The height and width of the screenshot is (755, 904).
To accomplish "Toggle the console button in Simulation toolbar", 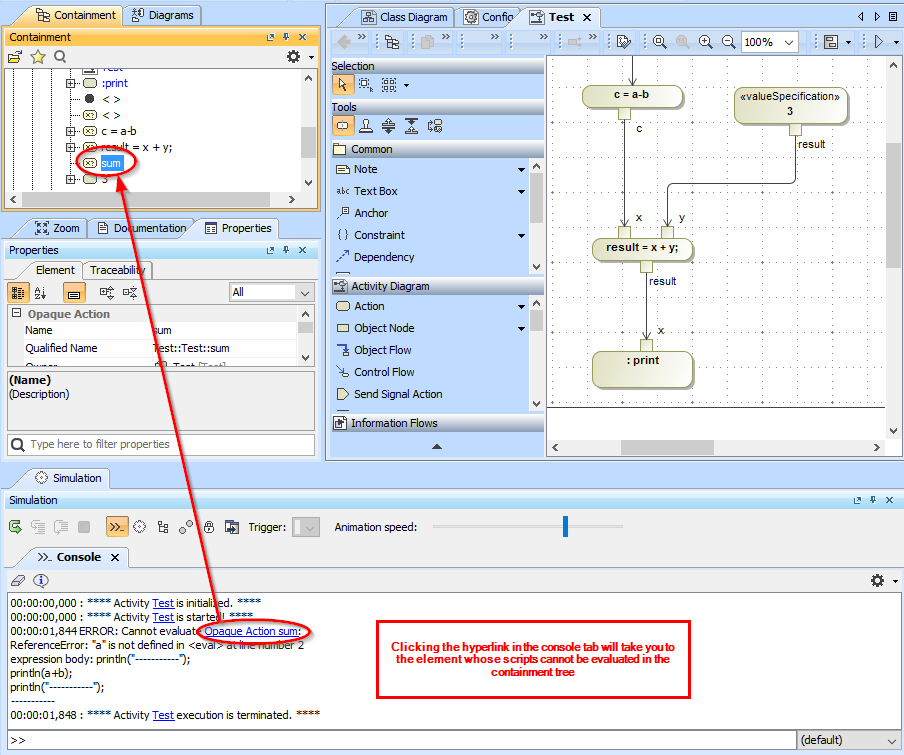I will coord(117,527).
